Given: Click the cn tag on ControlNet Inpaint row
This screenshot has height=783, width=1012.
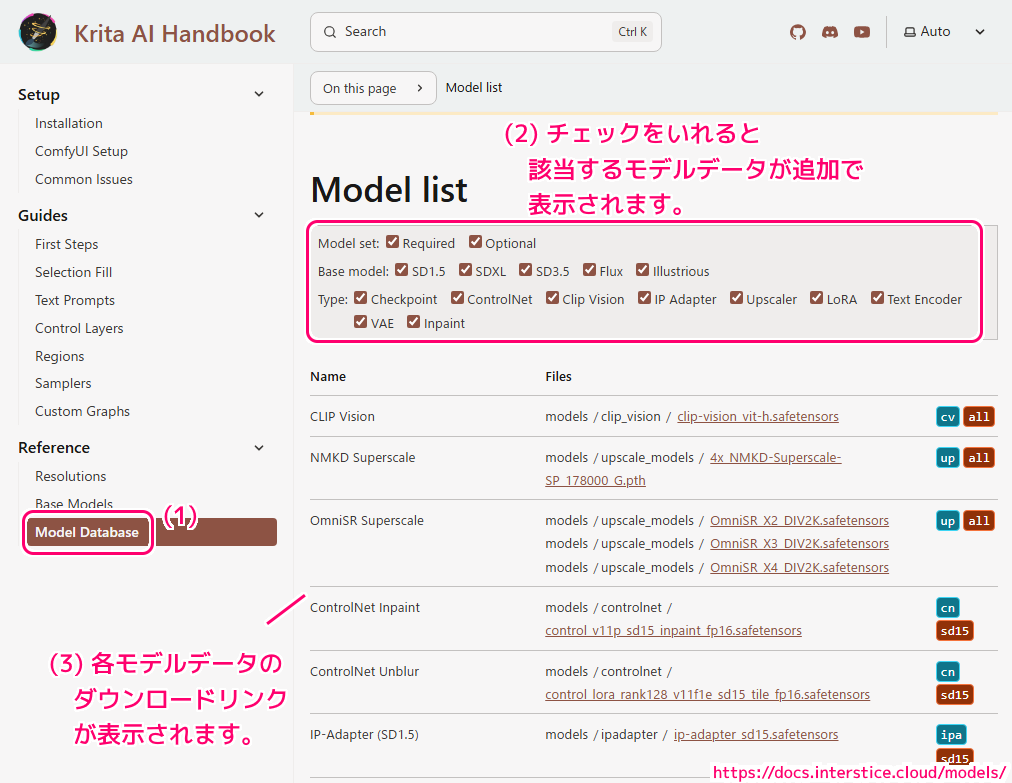Looking at the screenshot, I should [947, 608].
